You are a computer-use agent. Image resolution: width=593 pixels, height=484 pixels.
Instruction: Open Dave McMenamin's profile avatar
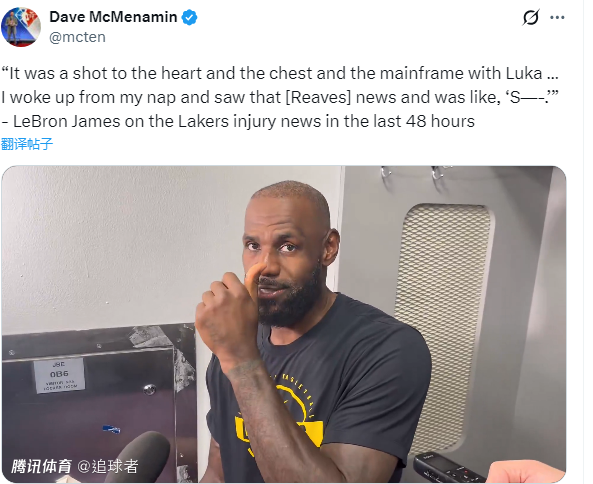pyautogui.click(x=21, y=26)
